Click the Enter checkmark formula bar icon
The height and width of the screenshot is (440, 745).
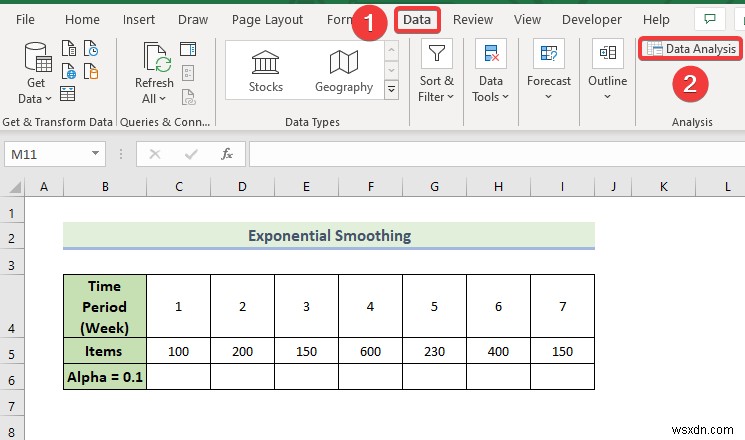click(191, 154)
